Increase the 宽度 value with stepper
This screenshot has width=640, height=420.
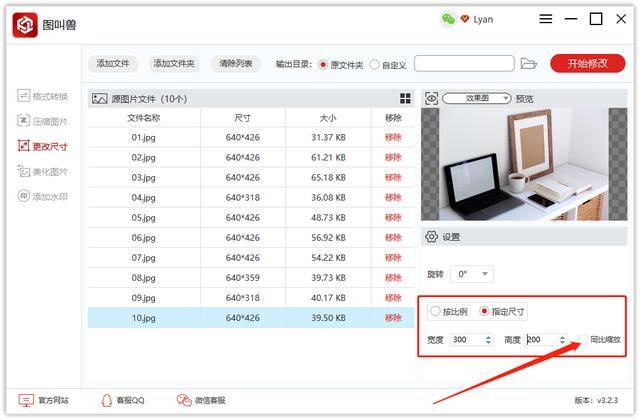(488, 337)
